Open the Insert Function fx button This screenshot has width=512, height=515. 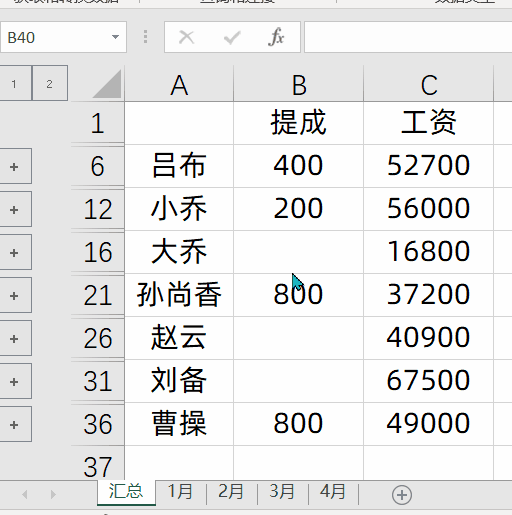[x=276, y=37]
